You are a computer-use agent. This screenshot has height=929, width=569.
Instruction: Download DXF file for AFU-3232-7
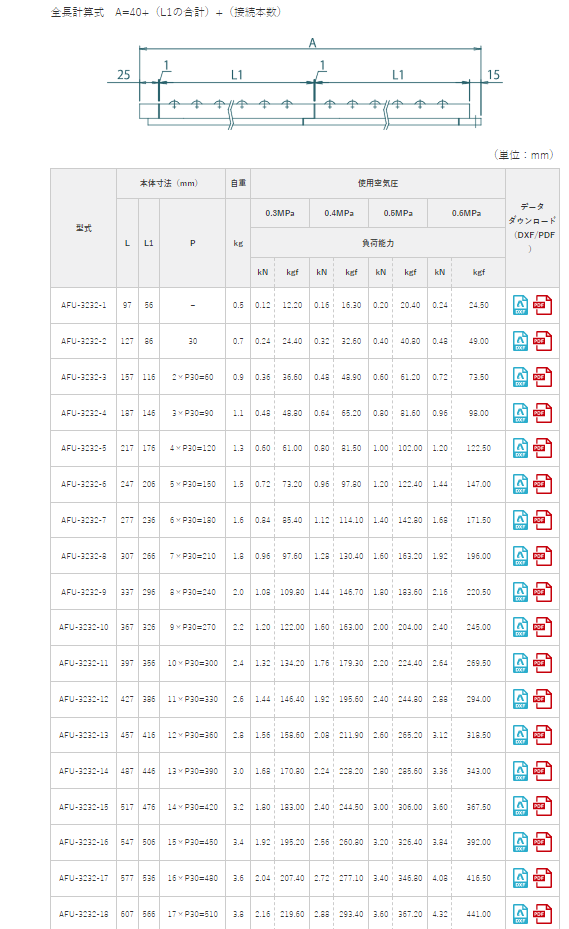click(x=520, y=520)
